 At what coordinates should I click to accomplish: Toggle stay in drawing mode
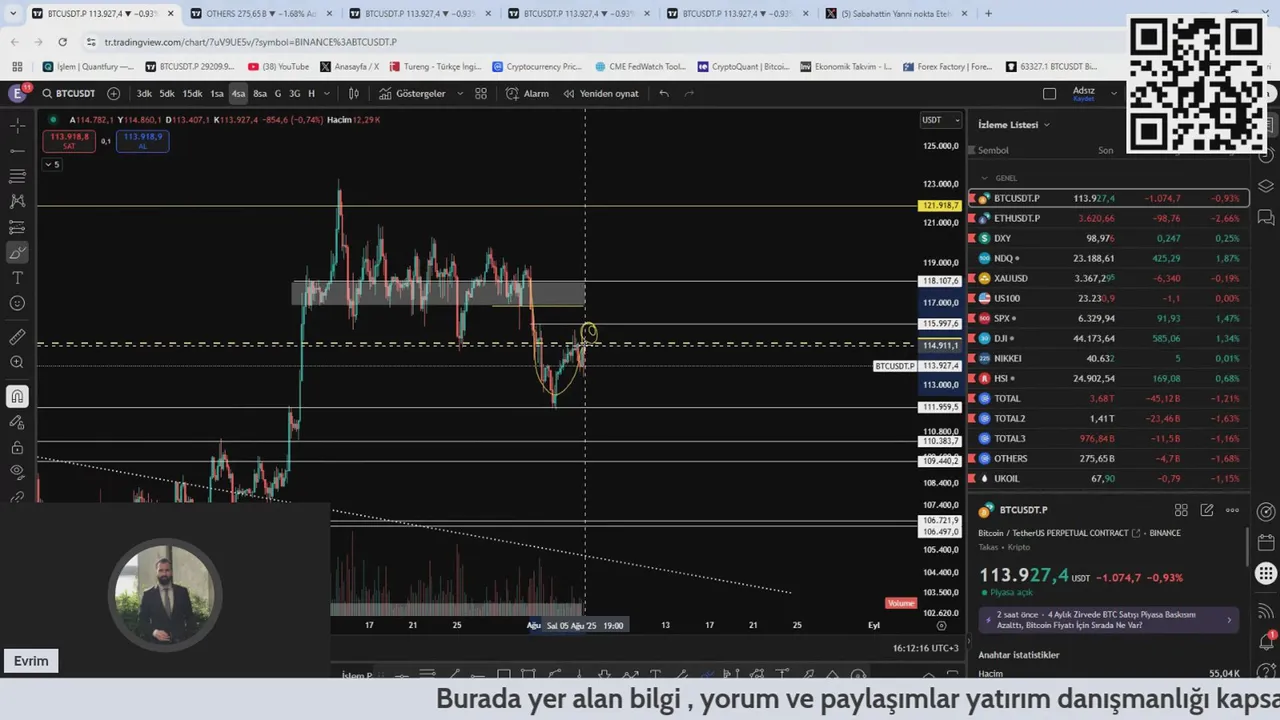pos(17,422)
